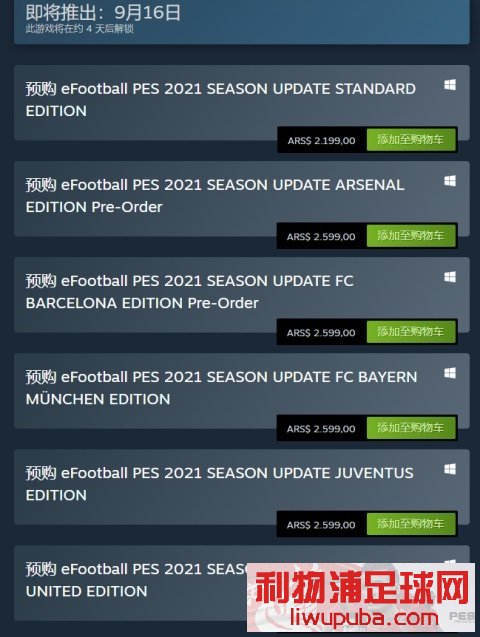Viewport: 480px width, 637px height.
Task: Open FC Barcelona Edition Pre-Order title
Action: point(190,292)
